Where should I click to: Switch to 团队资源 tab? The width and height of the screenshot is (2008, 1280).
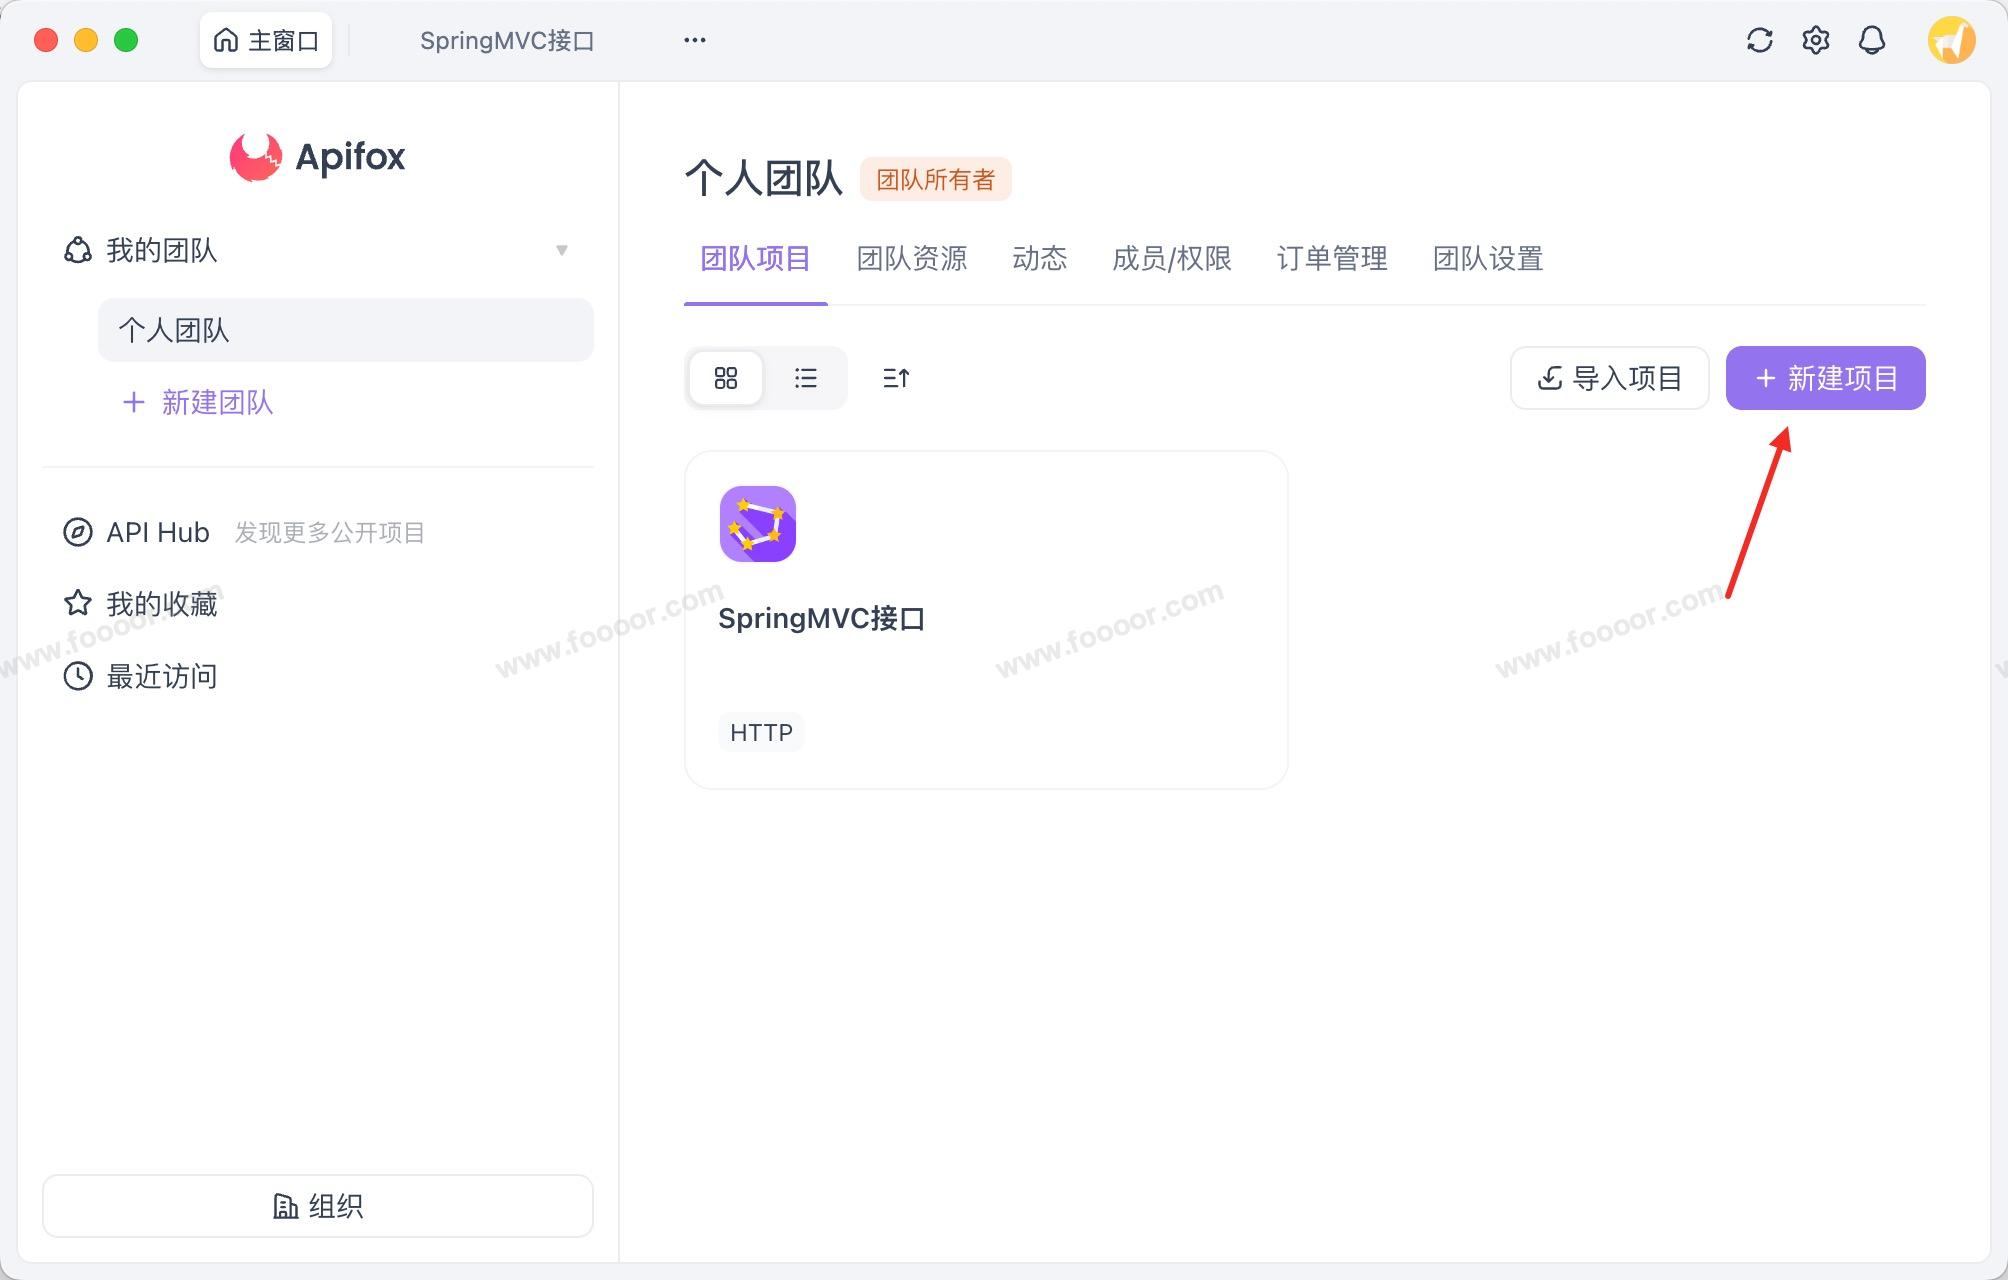click(911, 259)
